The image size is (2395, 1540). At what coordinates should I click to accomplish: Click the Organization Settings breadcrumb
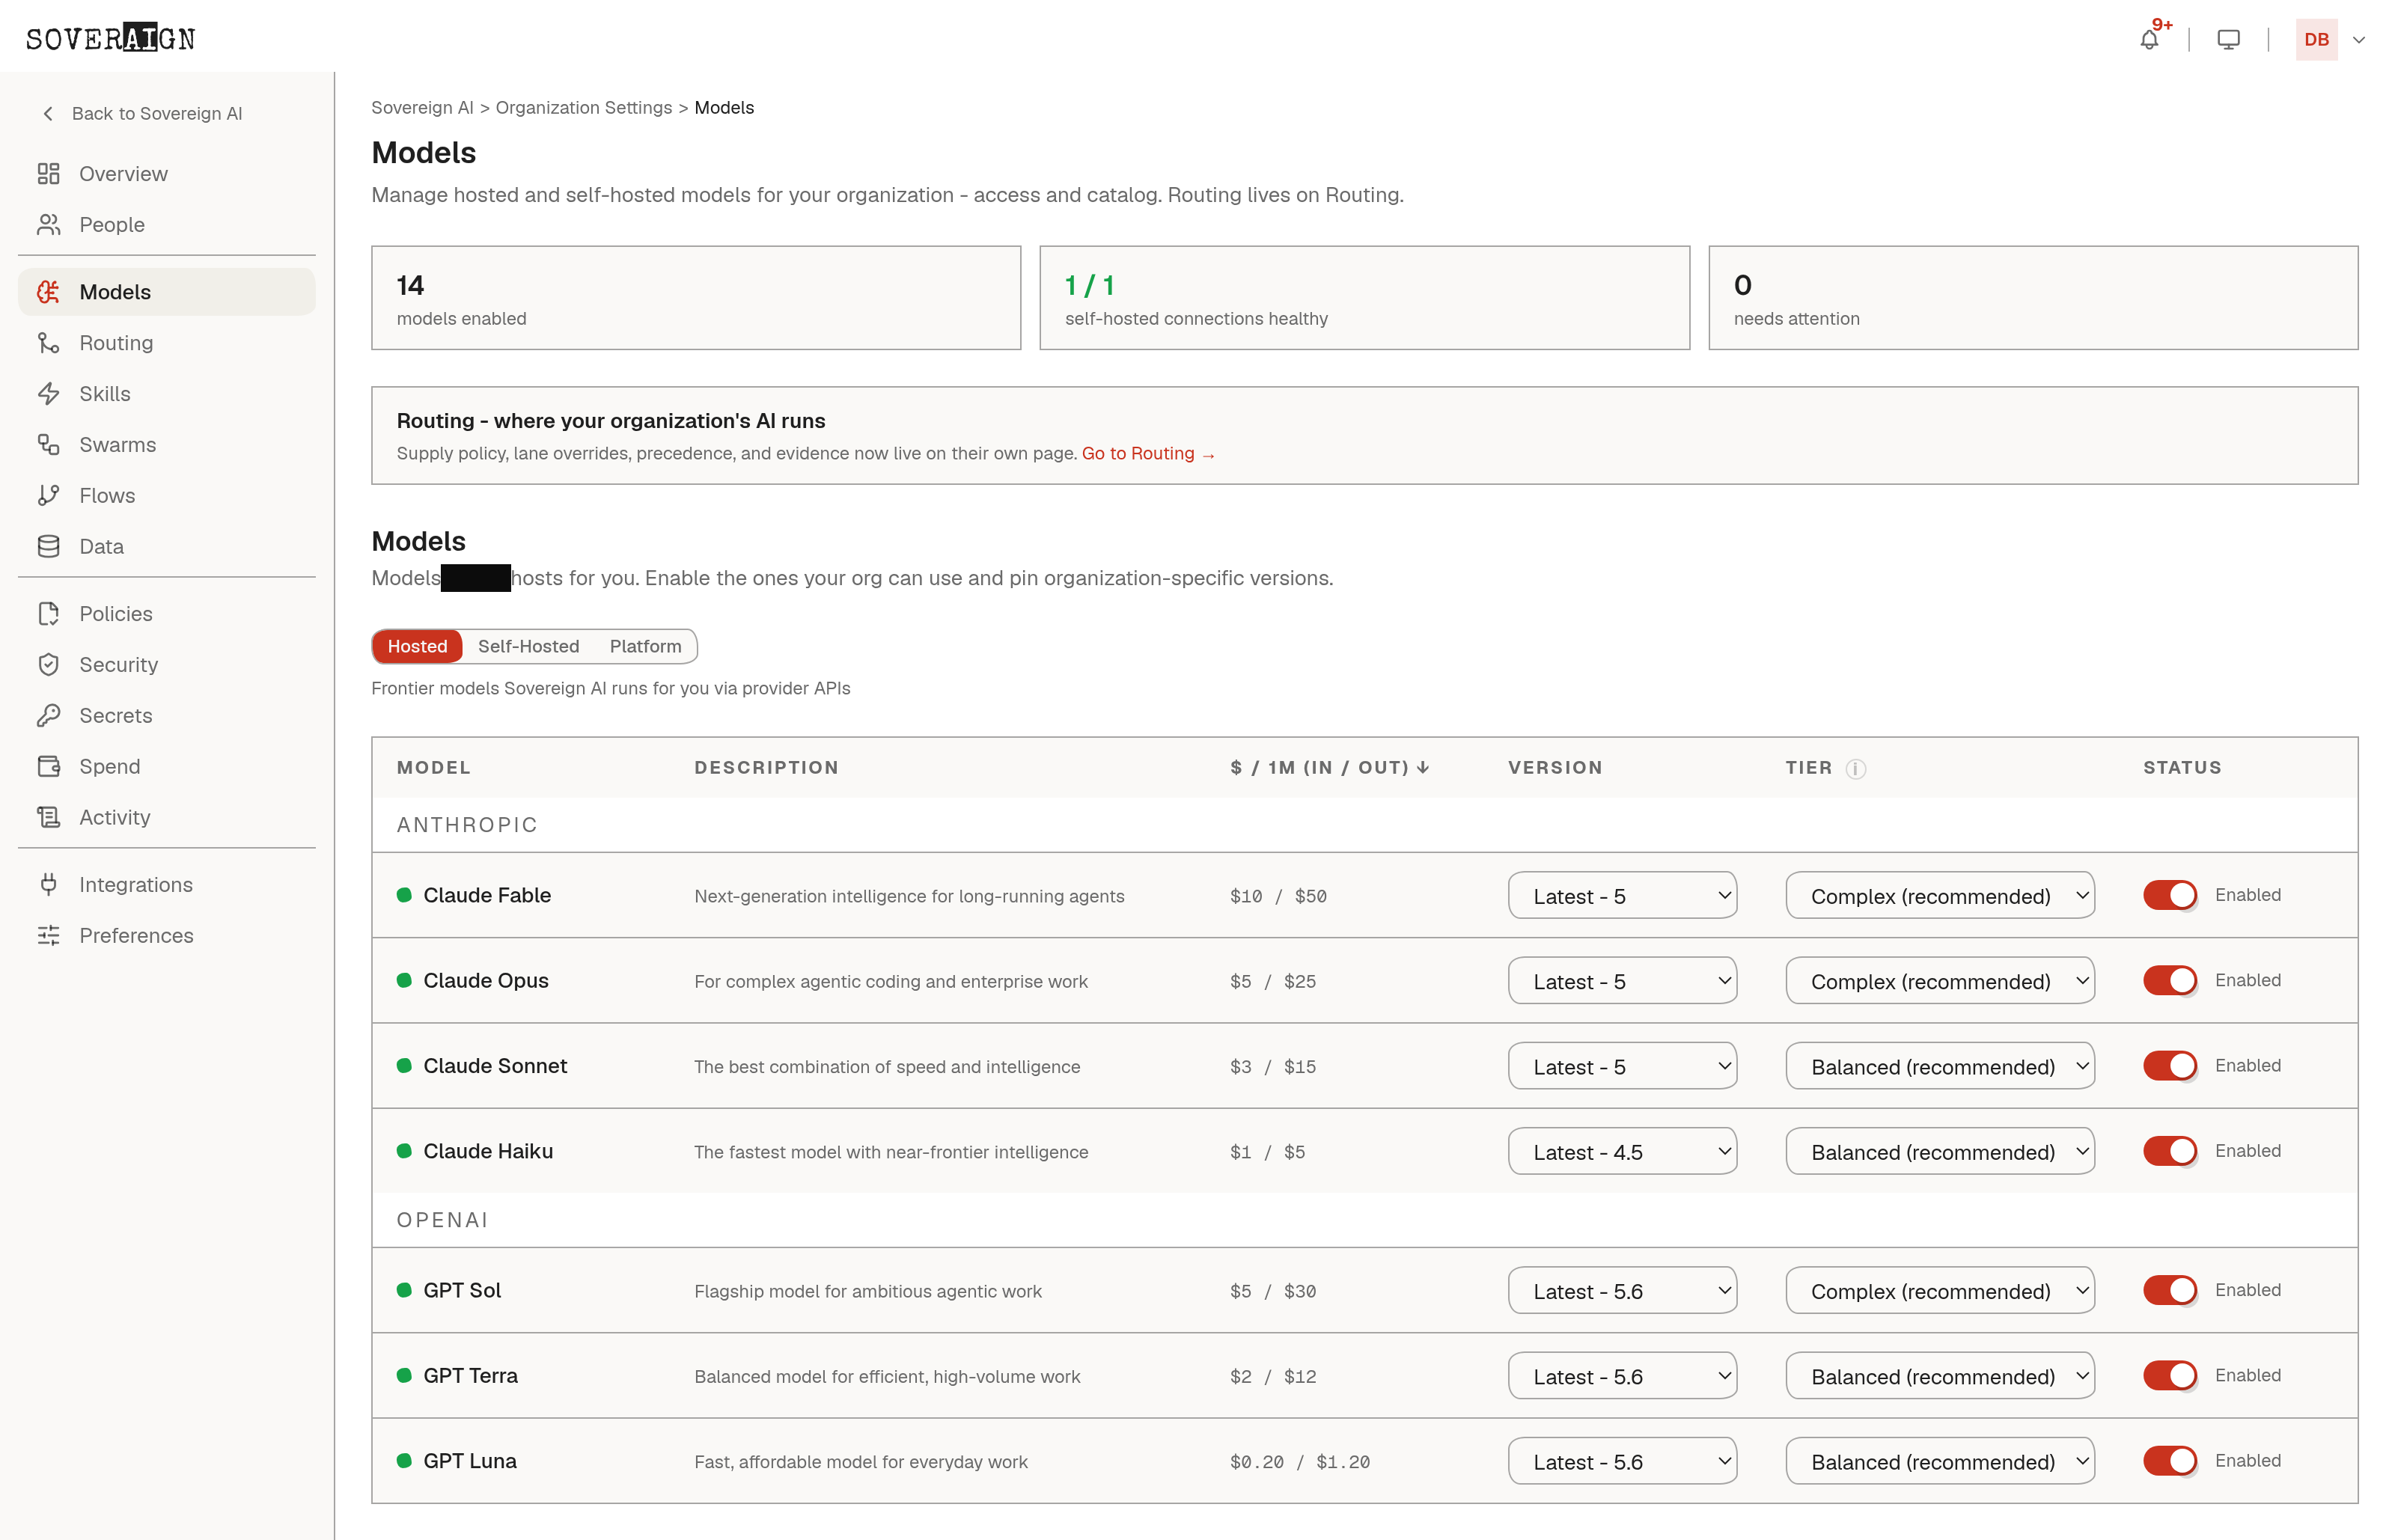pos(584,107)
